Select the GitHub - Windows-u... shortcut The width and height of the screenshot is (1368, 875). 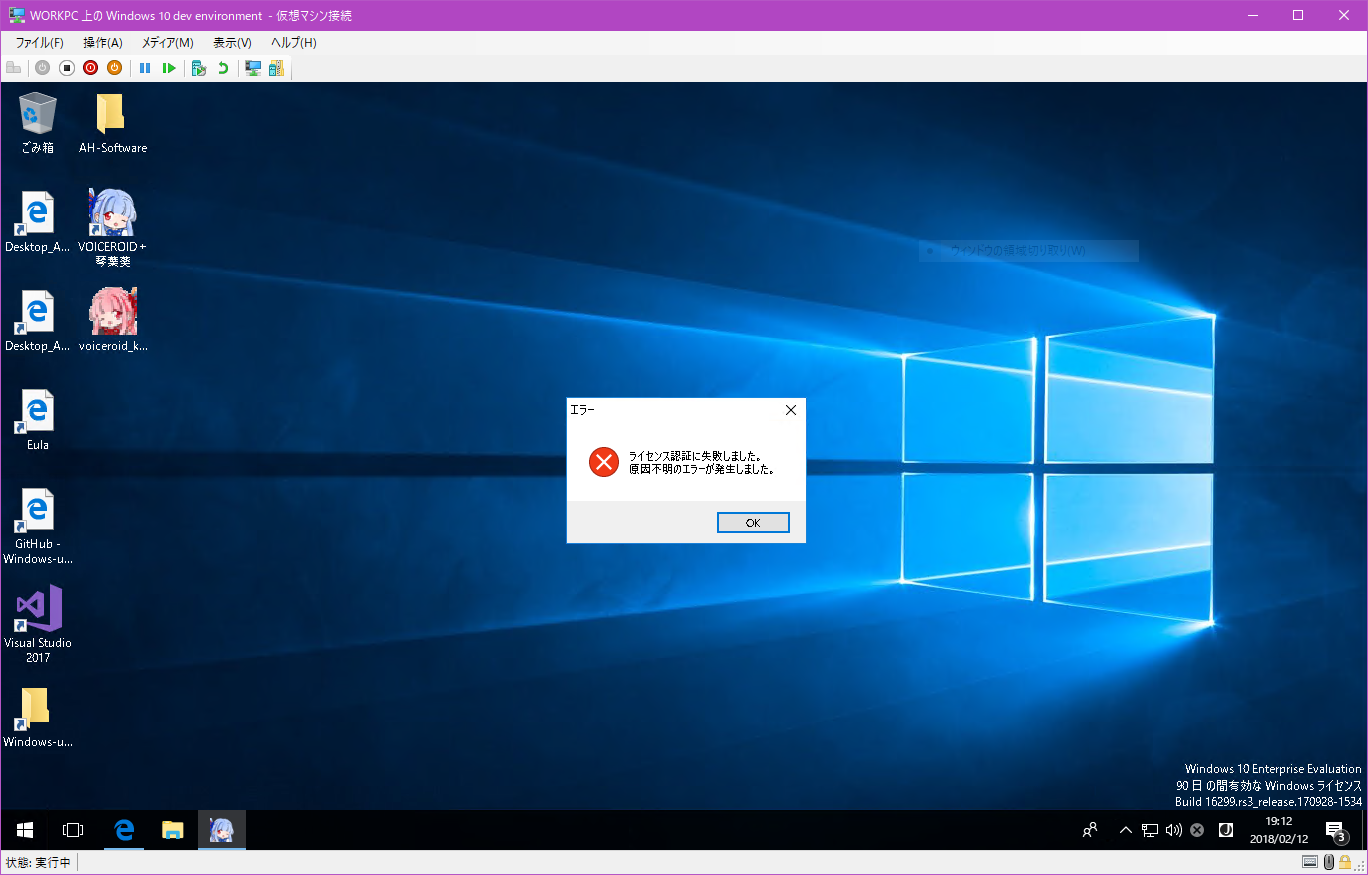(37, 526)
